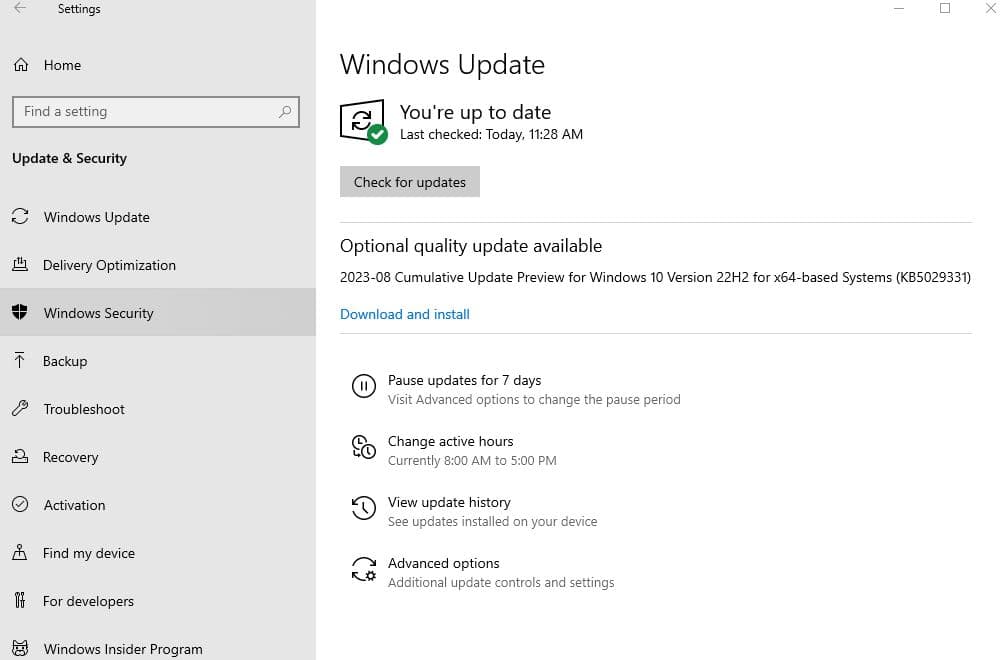Click the Find my device person icon
Viewport: 1006px width, 660px height.
point(20,552)
